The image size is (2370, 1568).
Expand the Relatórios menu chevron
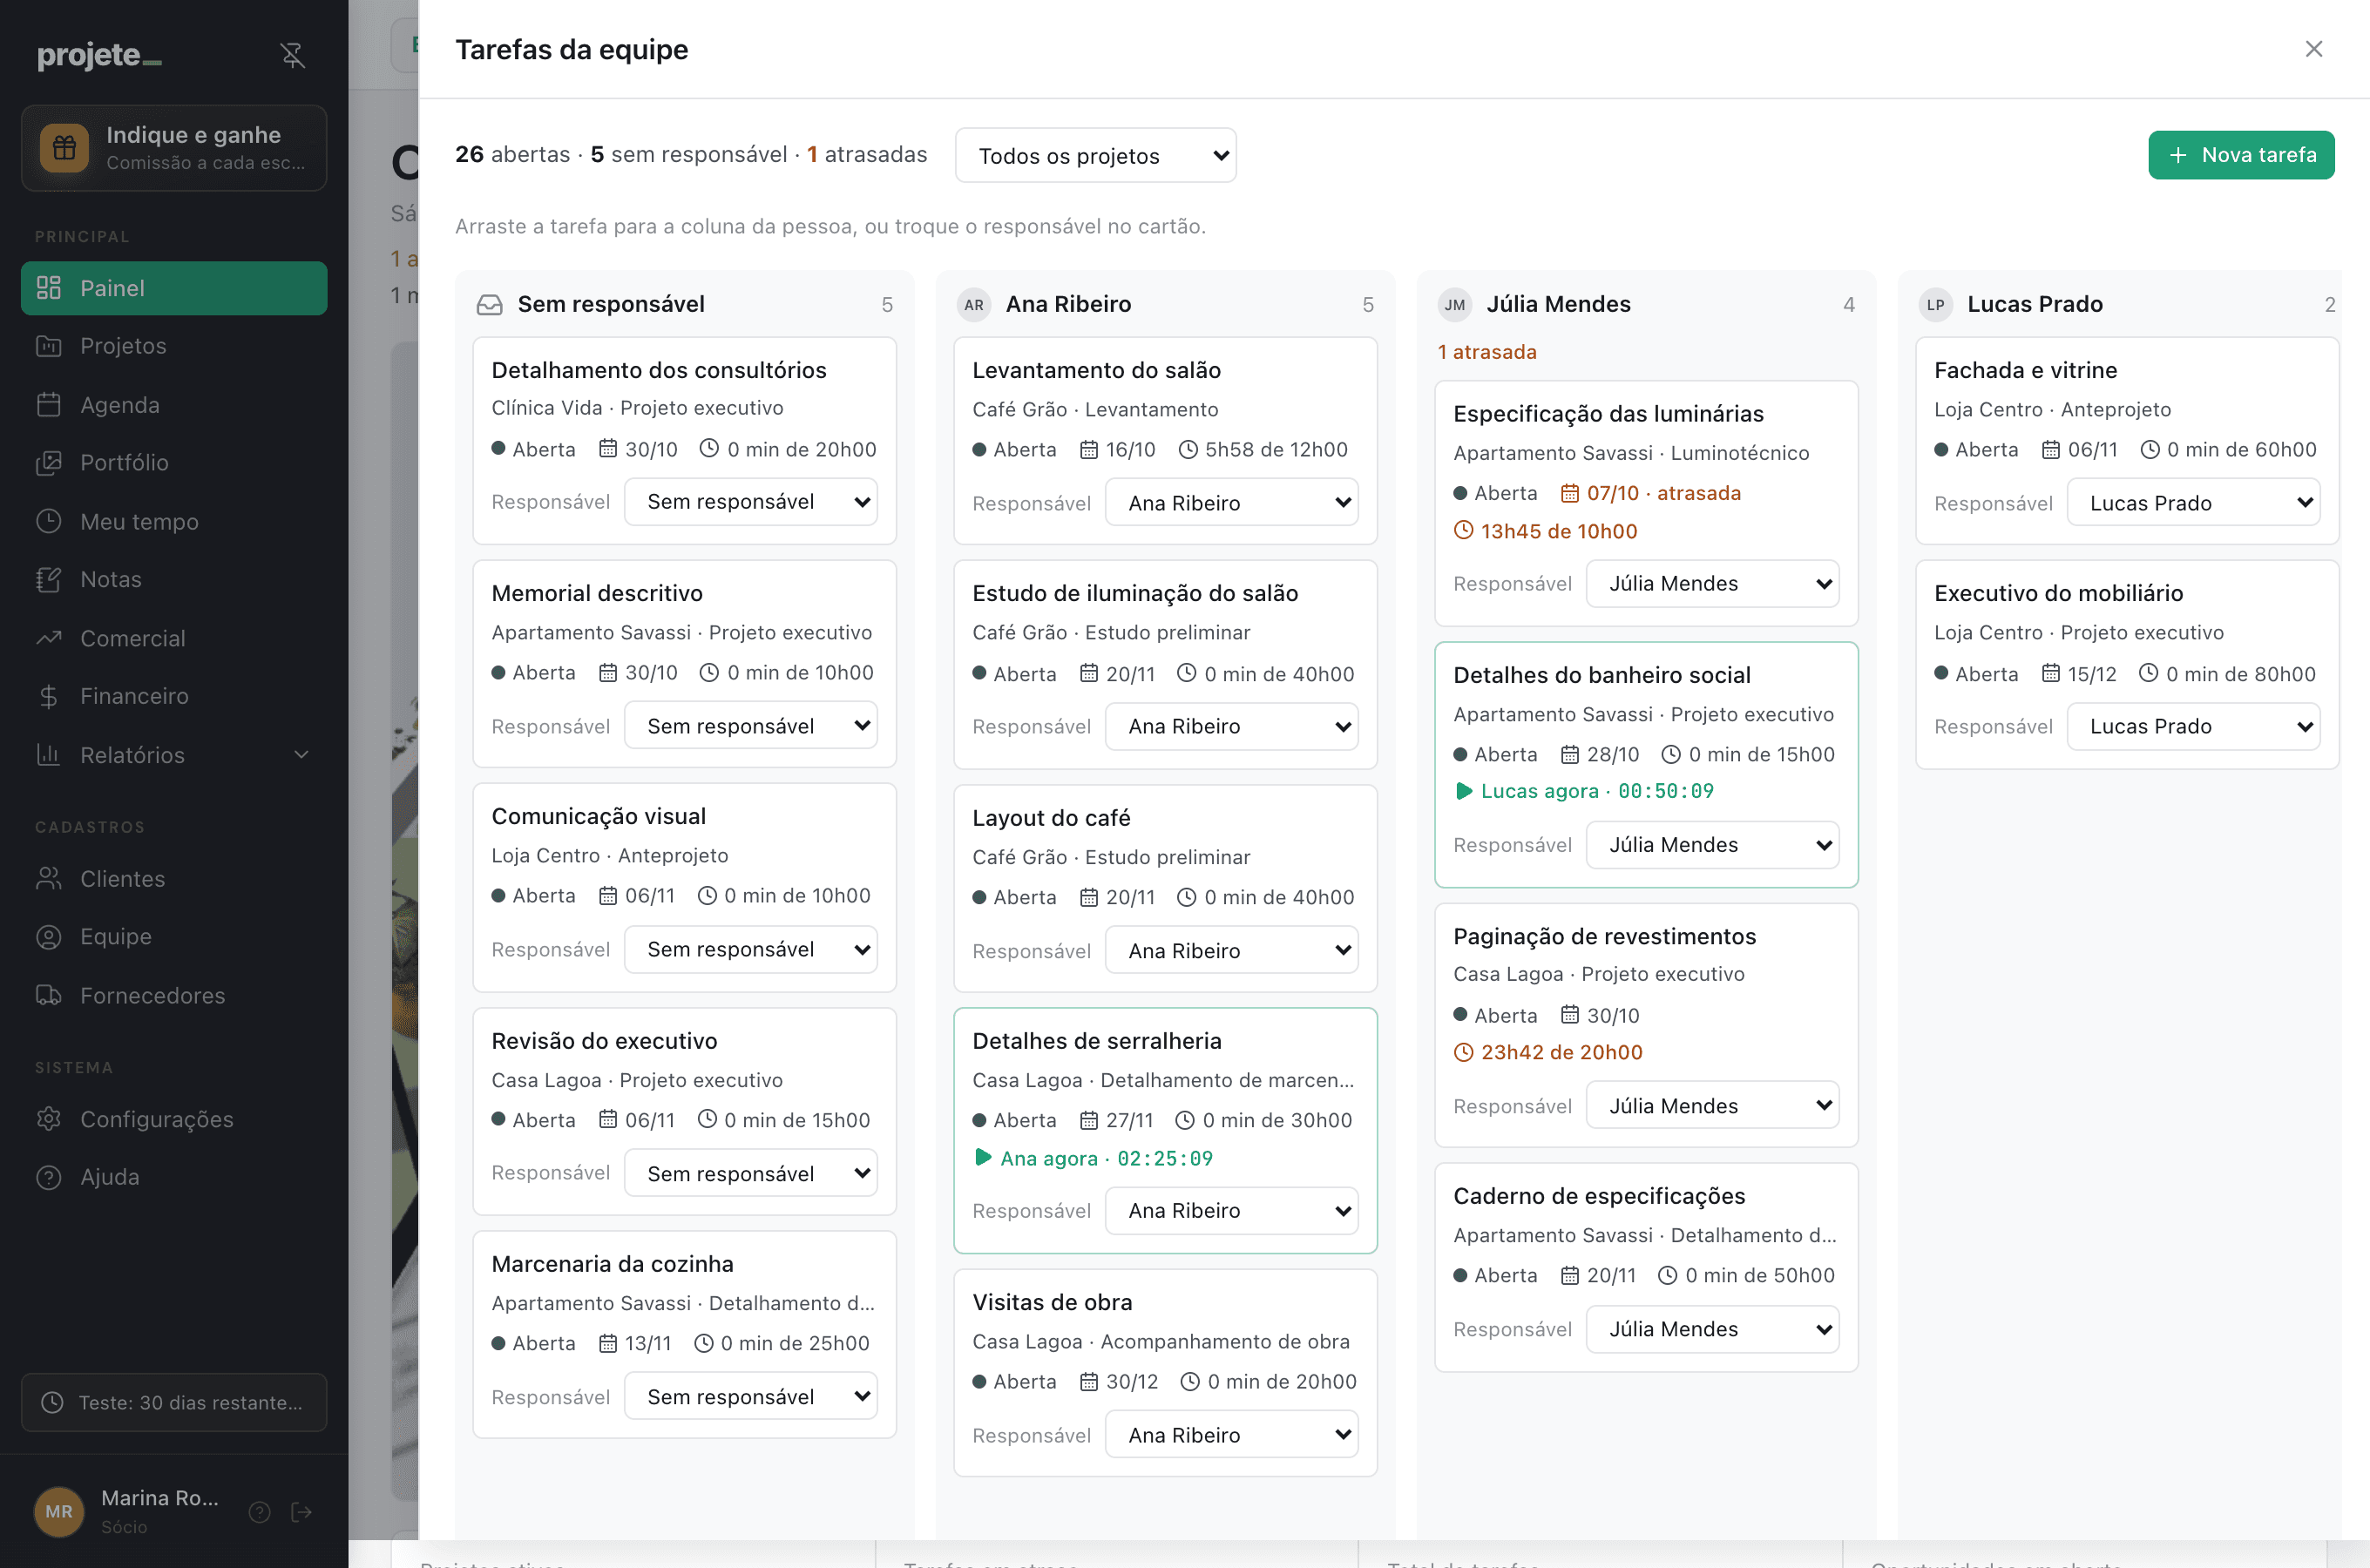(x=301, y=755)
